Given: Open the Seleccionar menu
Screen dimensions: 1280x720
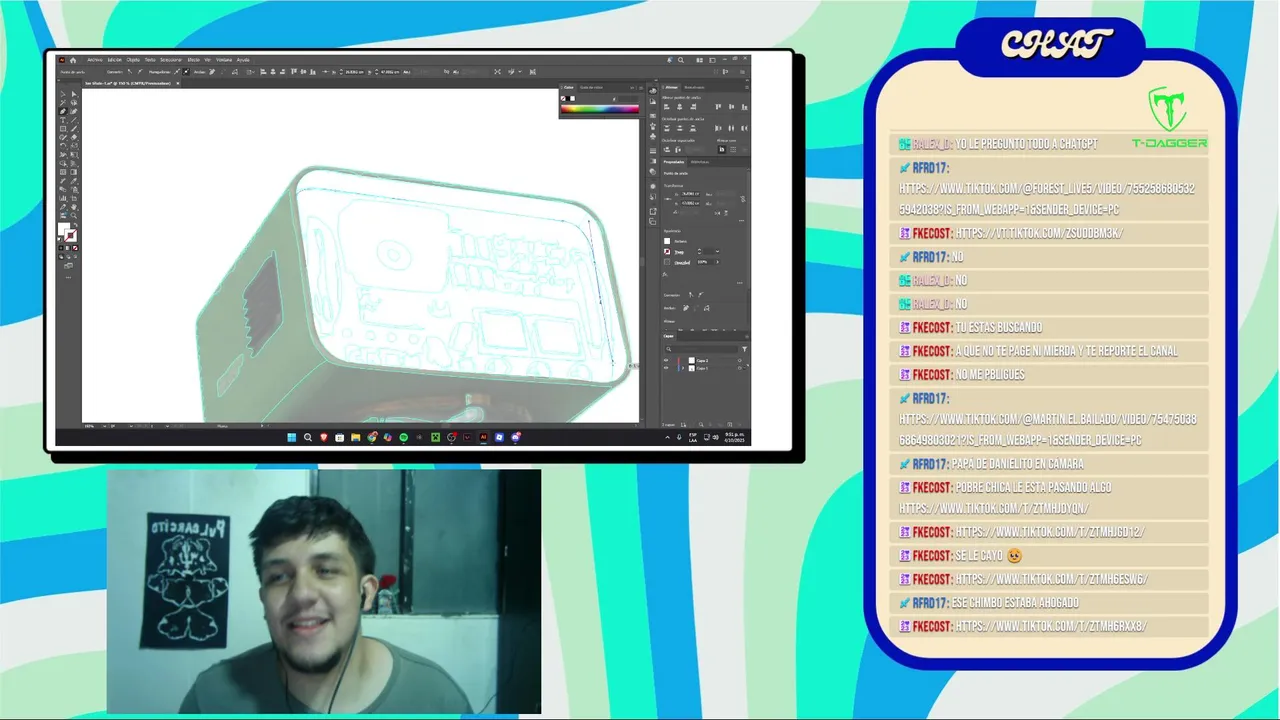Looking at the screenshot, I should (171, 60).
